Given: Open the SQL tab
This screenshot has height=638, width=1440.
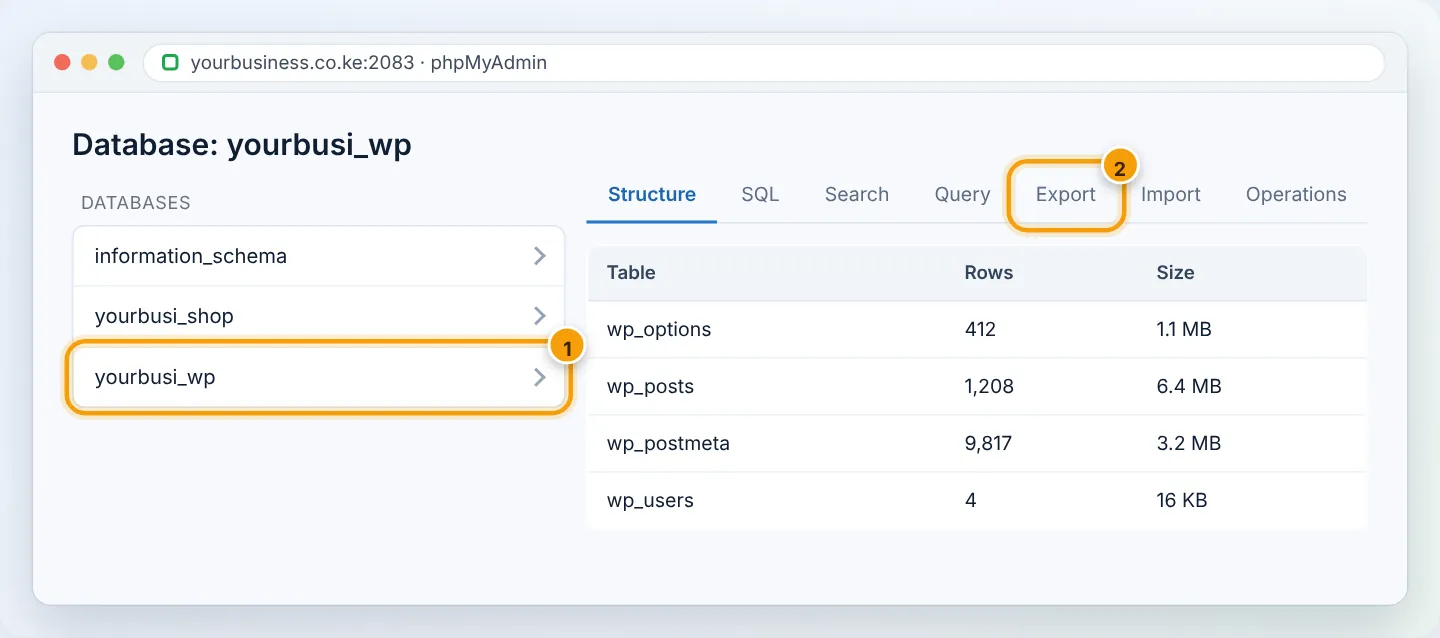Looking at the screenshot, I should tap(760, 194).
